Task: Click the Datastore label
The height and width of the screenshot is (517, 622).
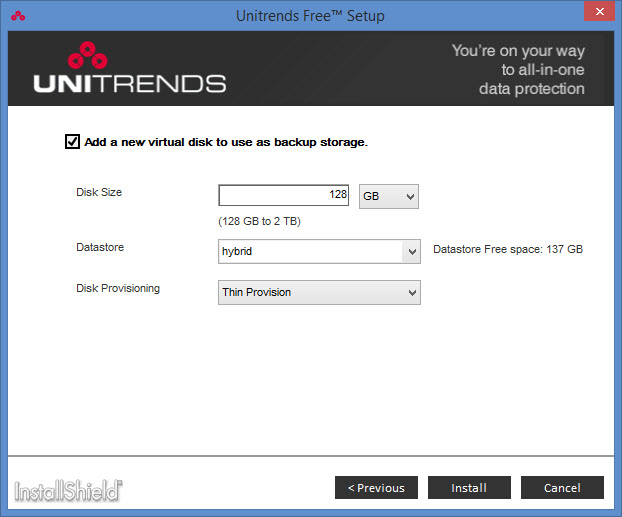Action: coord(100,247)
